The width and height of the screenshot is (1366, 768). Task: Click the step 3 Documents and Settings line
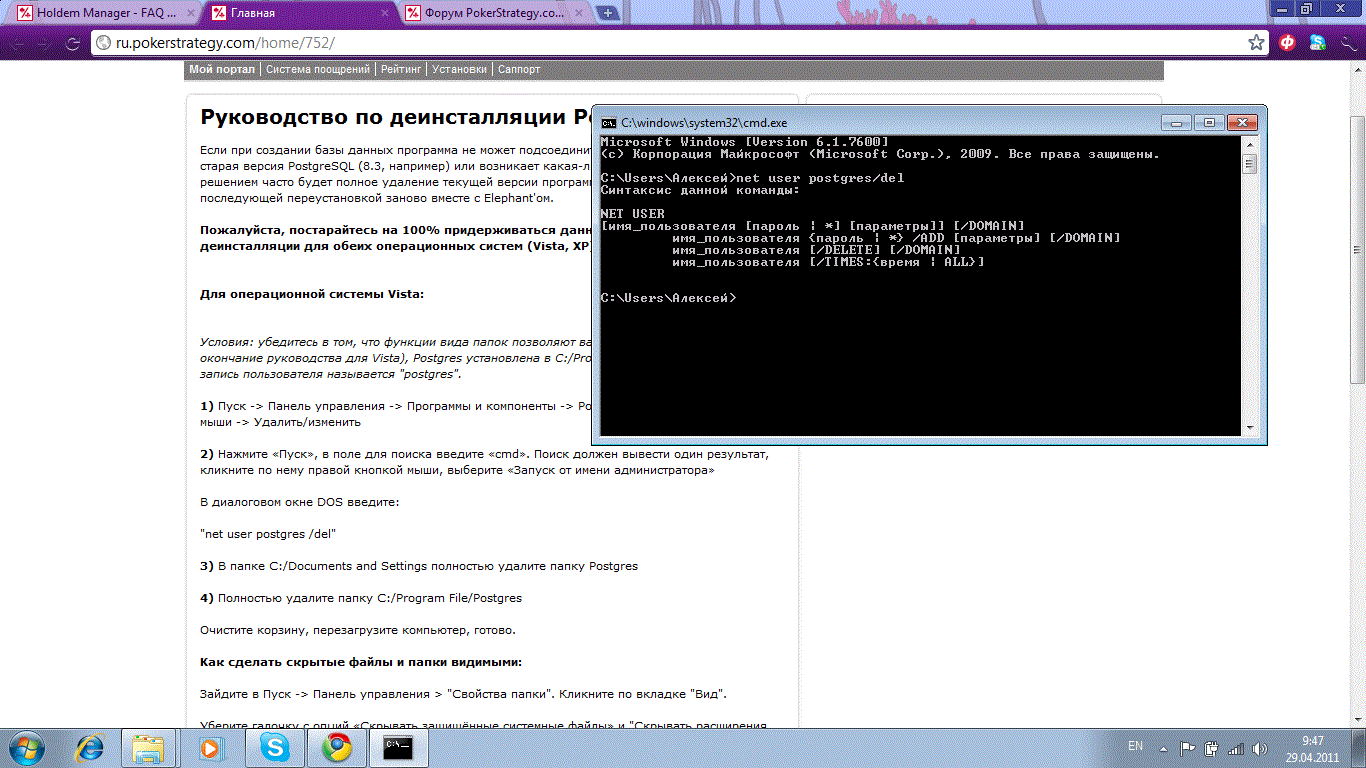pos(419,566)
